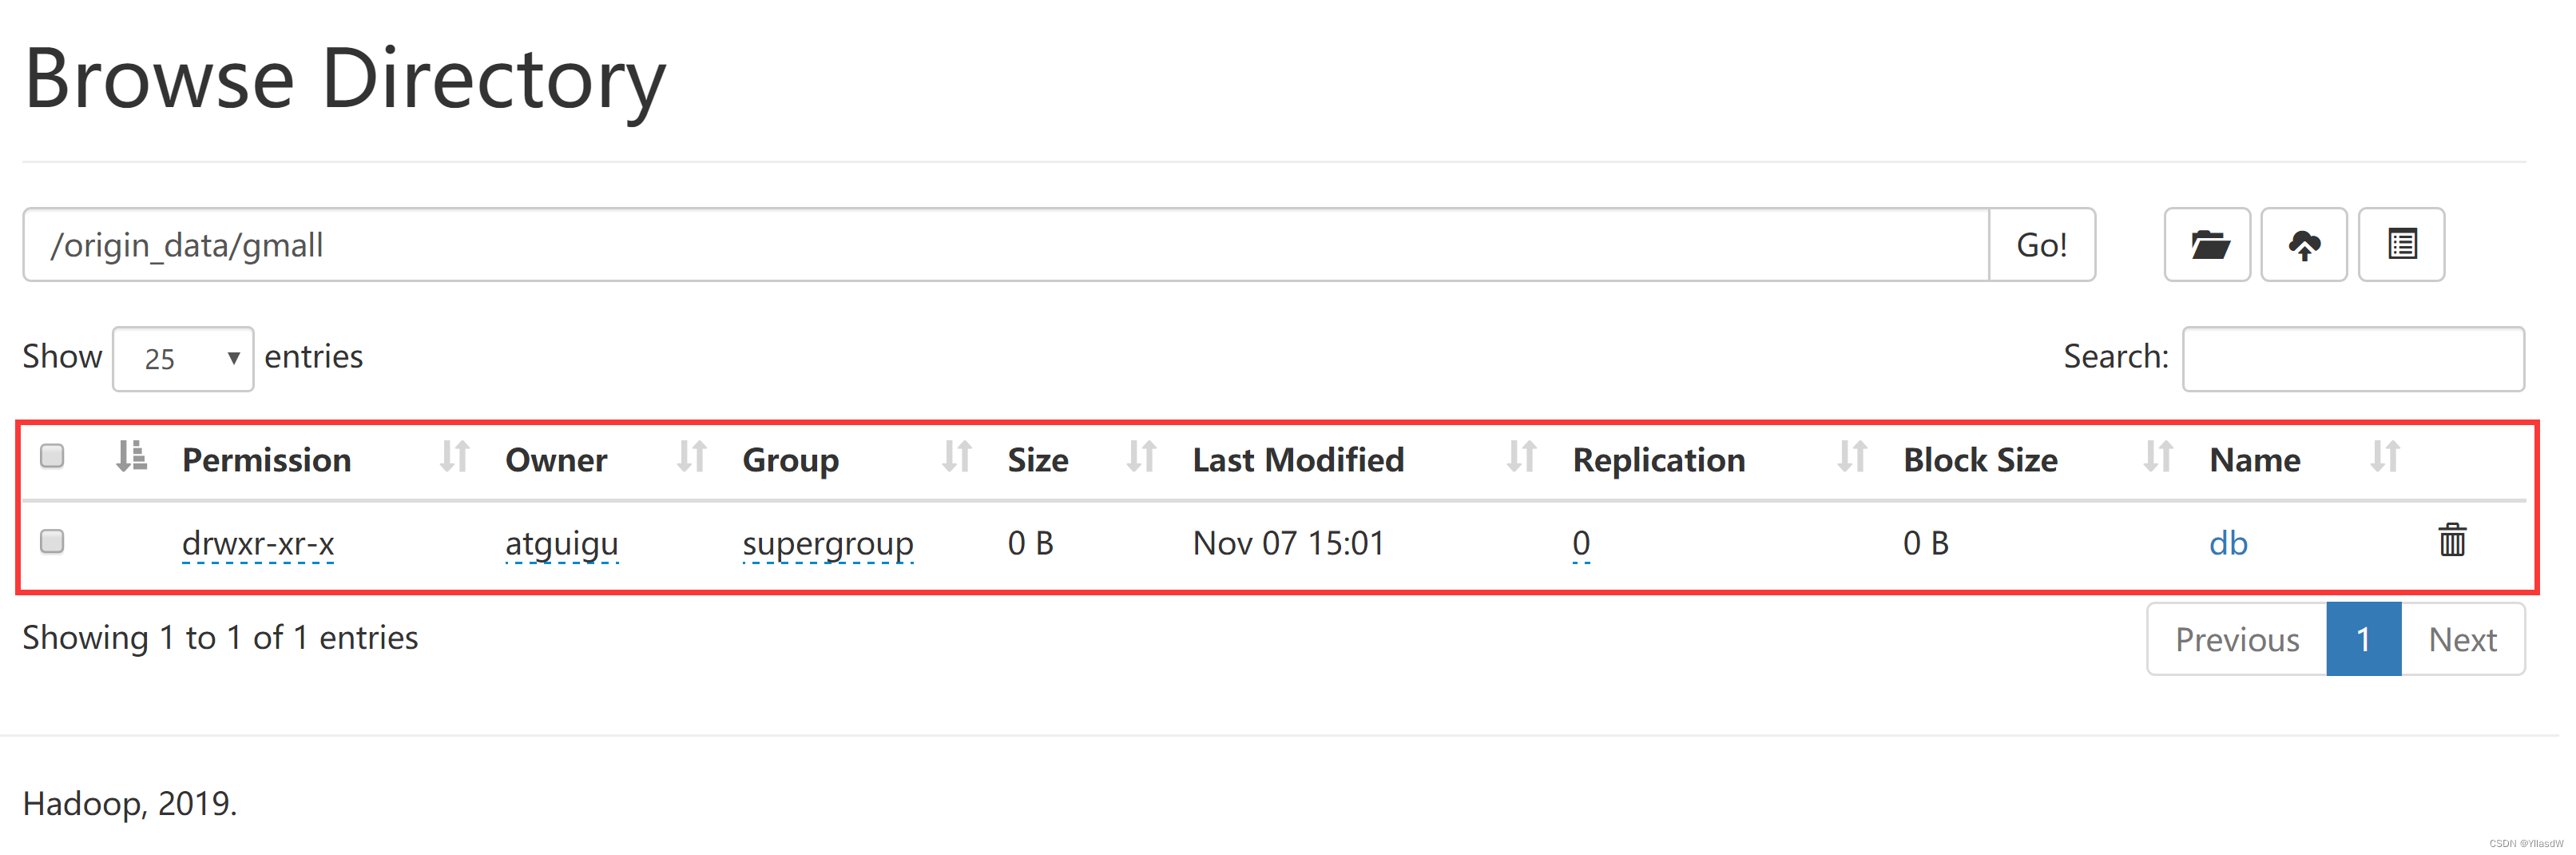The width and height of the screenshot is (2576, 855).
Task: Click the drwxr-xr-x permission link
Action: coord(258,543)
